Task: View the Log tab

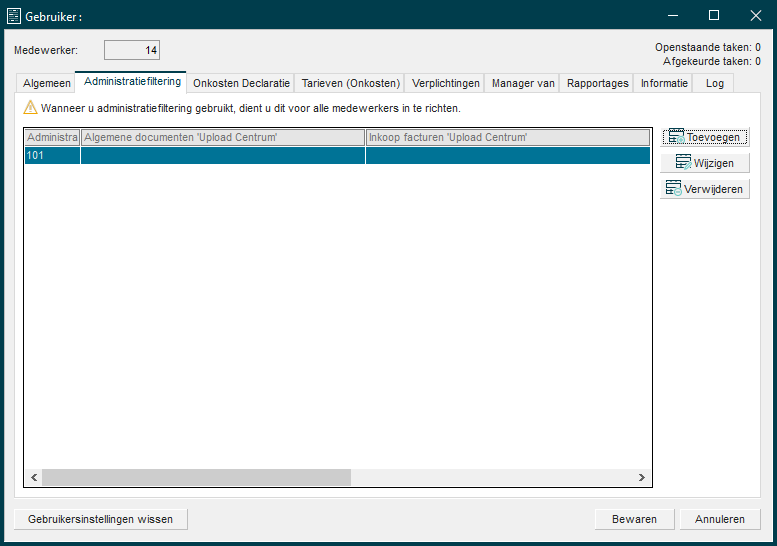Action: 714,83
